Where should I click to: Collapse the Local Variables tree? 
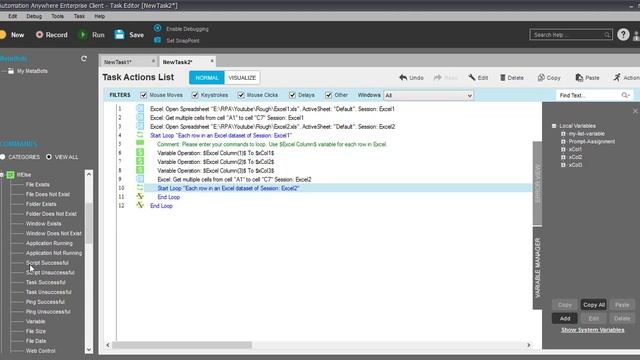click(554, 126)
